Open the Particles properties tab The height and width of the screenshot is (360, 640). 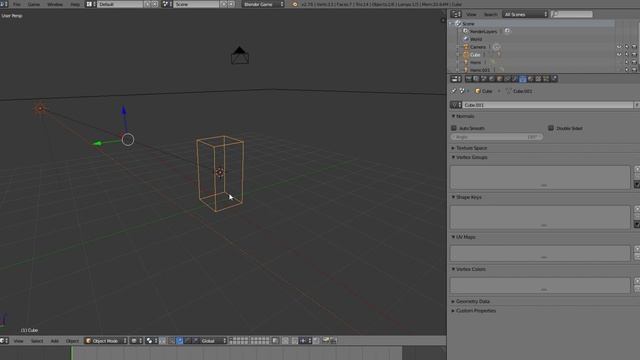coord(546,79)
